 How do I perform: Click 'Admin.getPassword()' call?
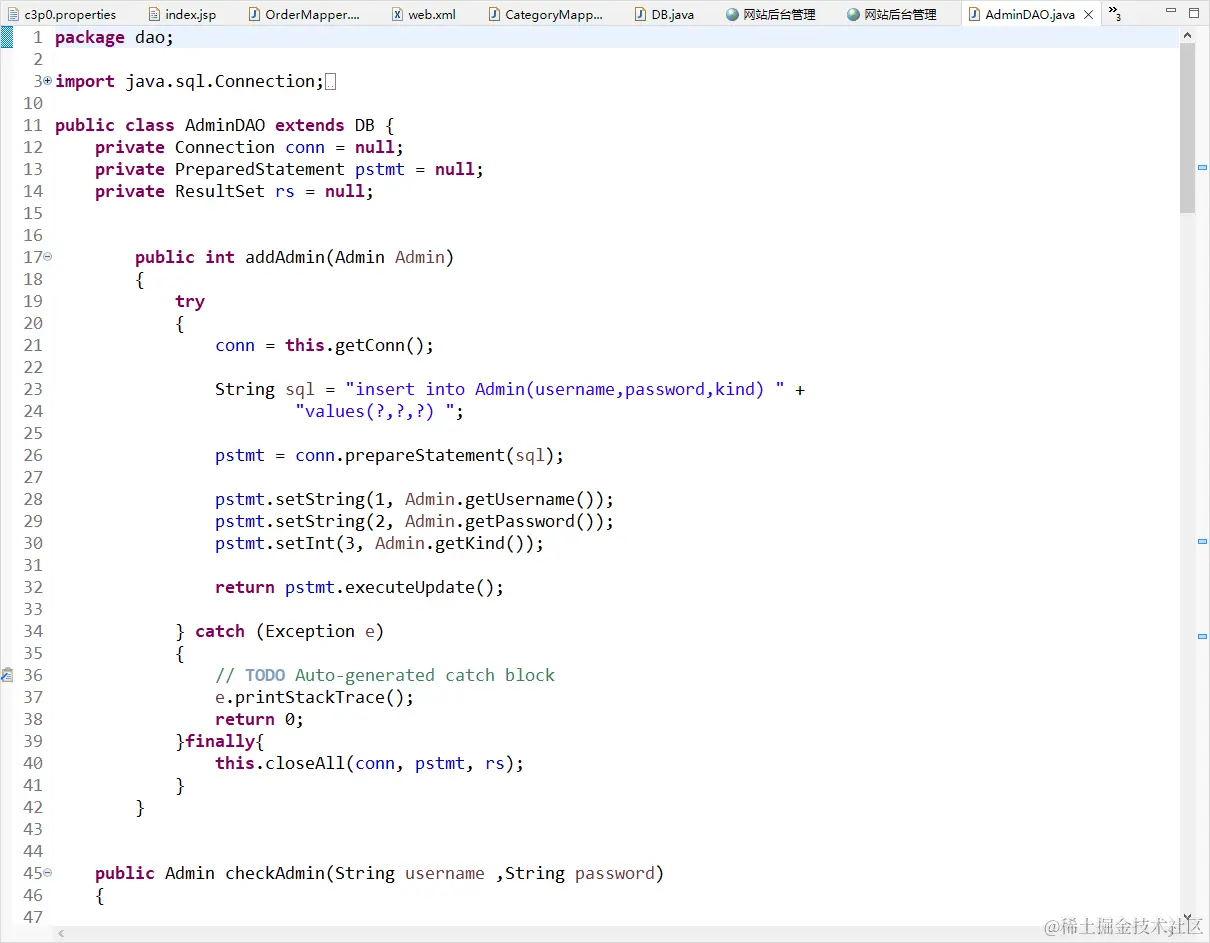click(x=504, y=522)
